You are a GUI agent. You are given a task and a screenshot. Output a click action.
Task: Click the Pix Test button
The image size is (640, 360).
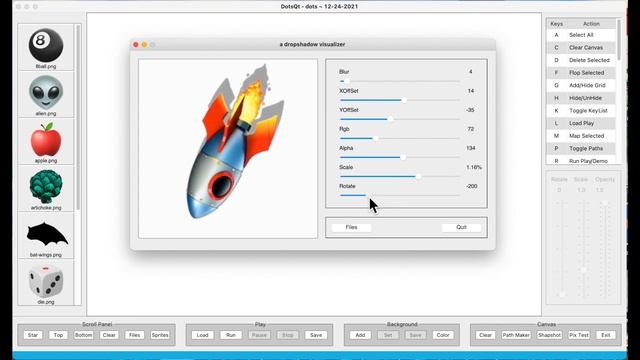click(x=579, y=335)
